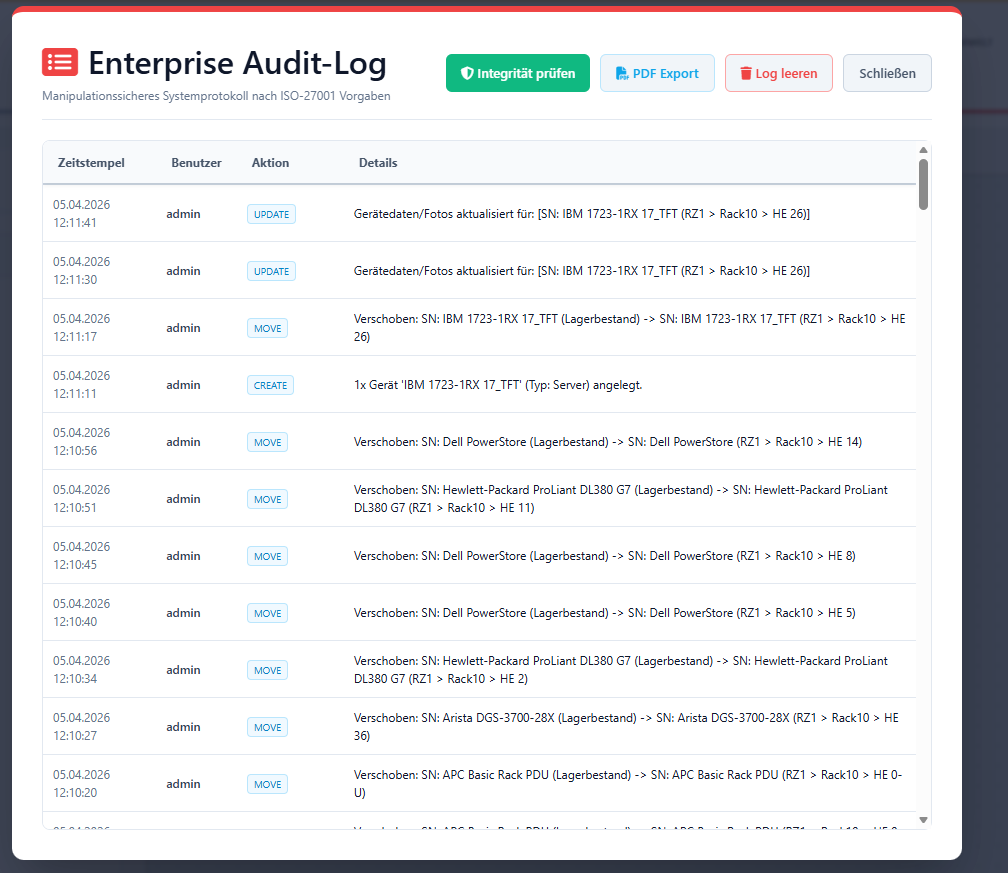Click timestamp 05.04.2026 12:10:51

[82, 499]
